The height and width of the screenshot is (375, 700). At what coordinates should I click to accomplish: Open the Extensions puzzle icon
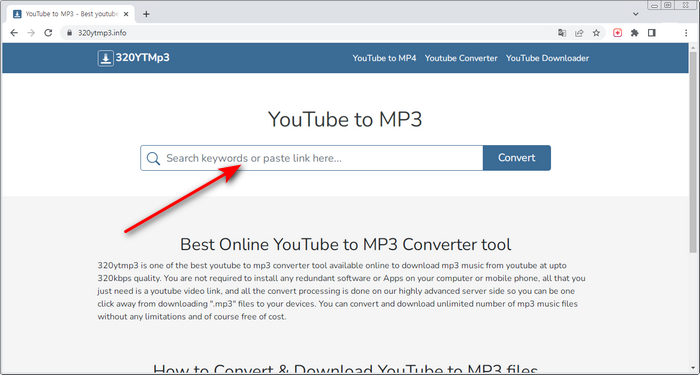pyautogui.click(x=634, y=33)
